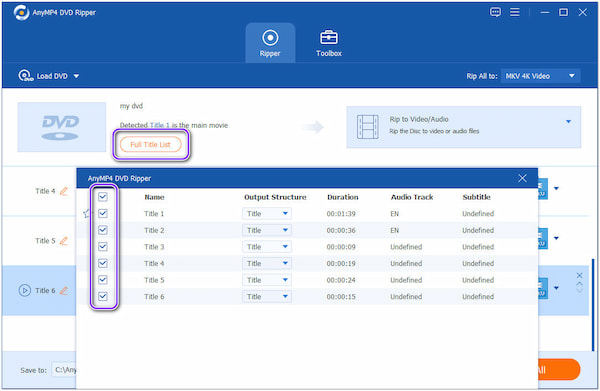
Task: Play Title 6 preview
Action: (24, 290)
